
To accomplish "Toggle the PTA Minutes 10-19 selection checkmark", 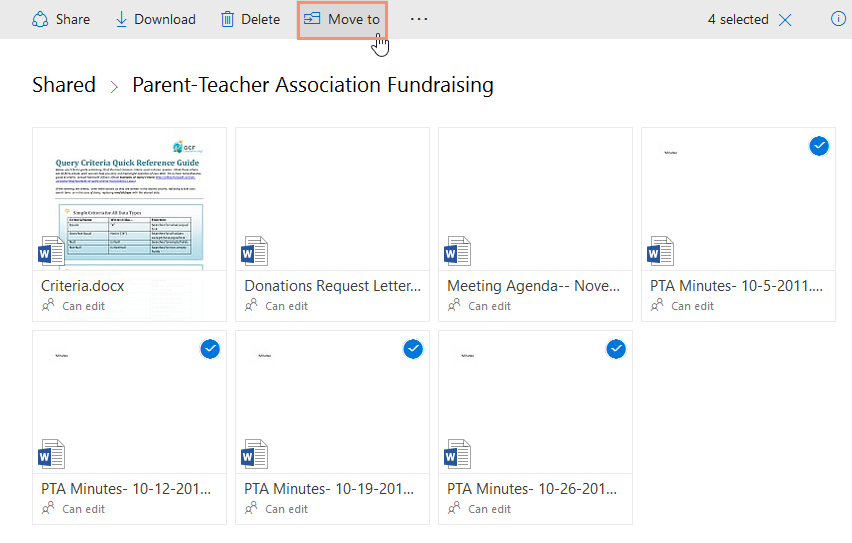I will (413, 349).
